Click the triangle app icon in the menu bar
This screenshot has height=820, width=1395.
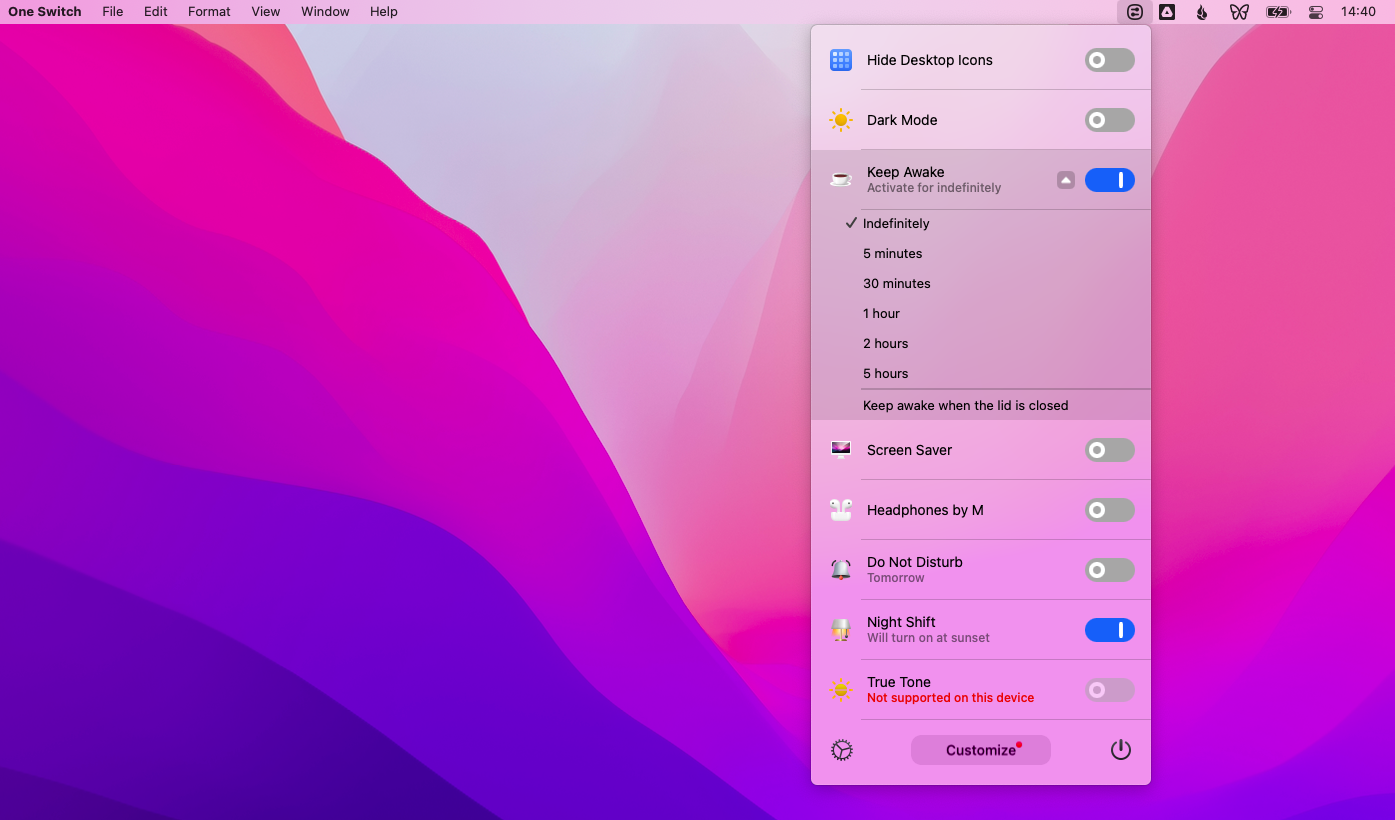(x=1167, y=12)
